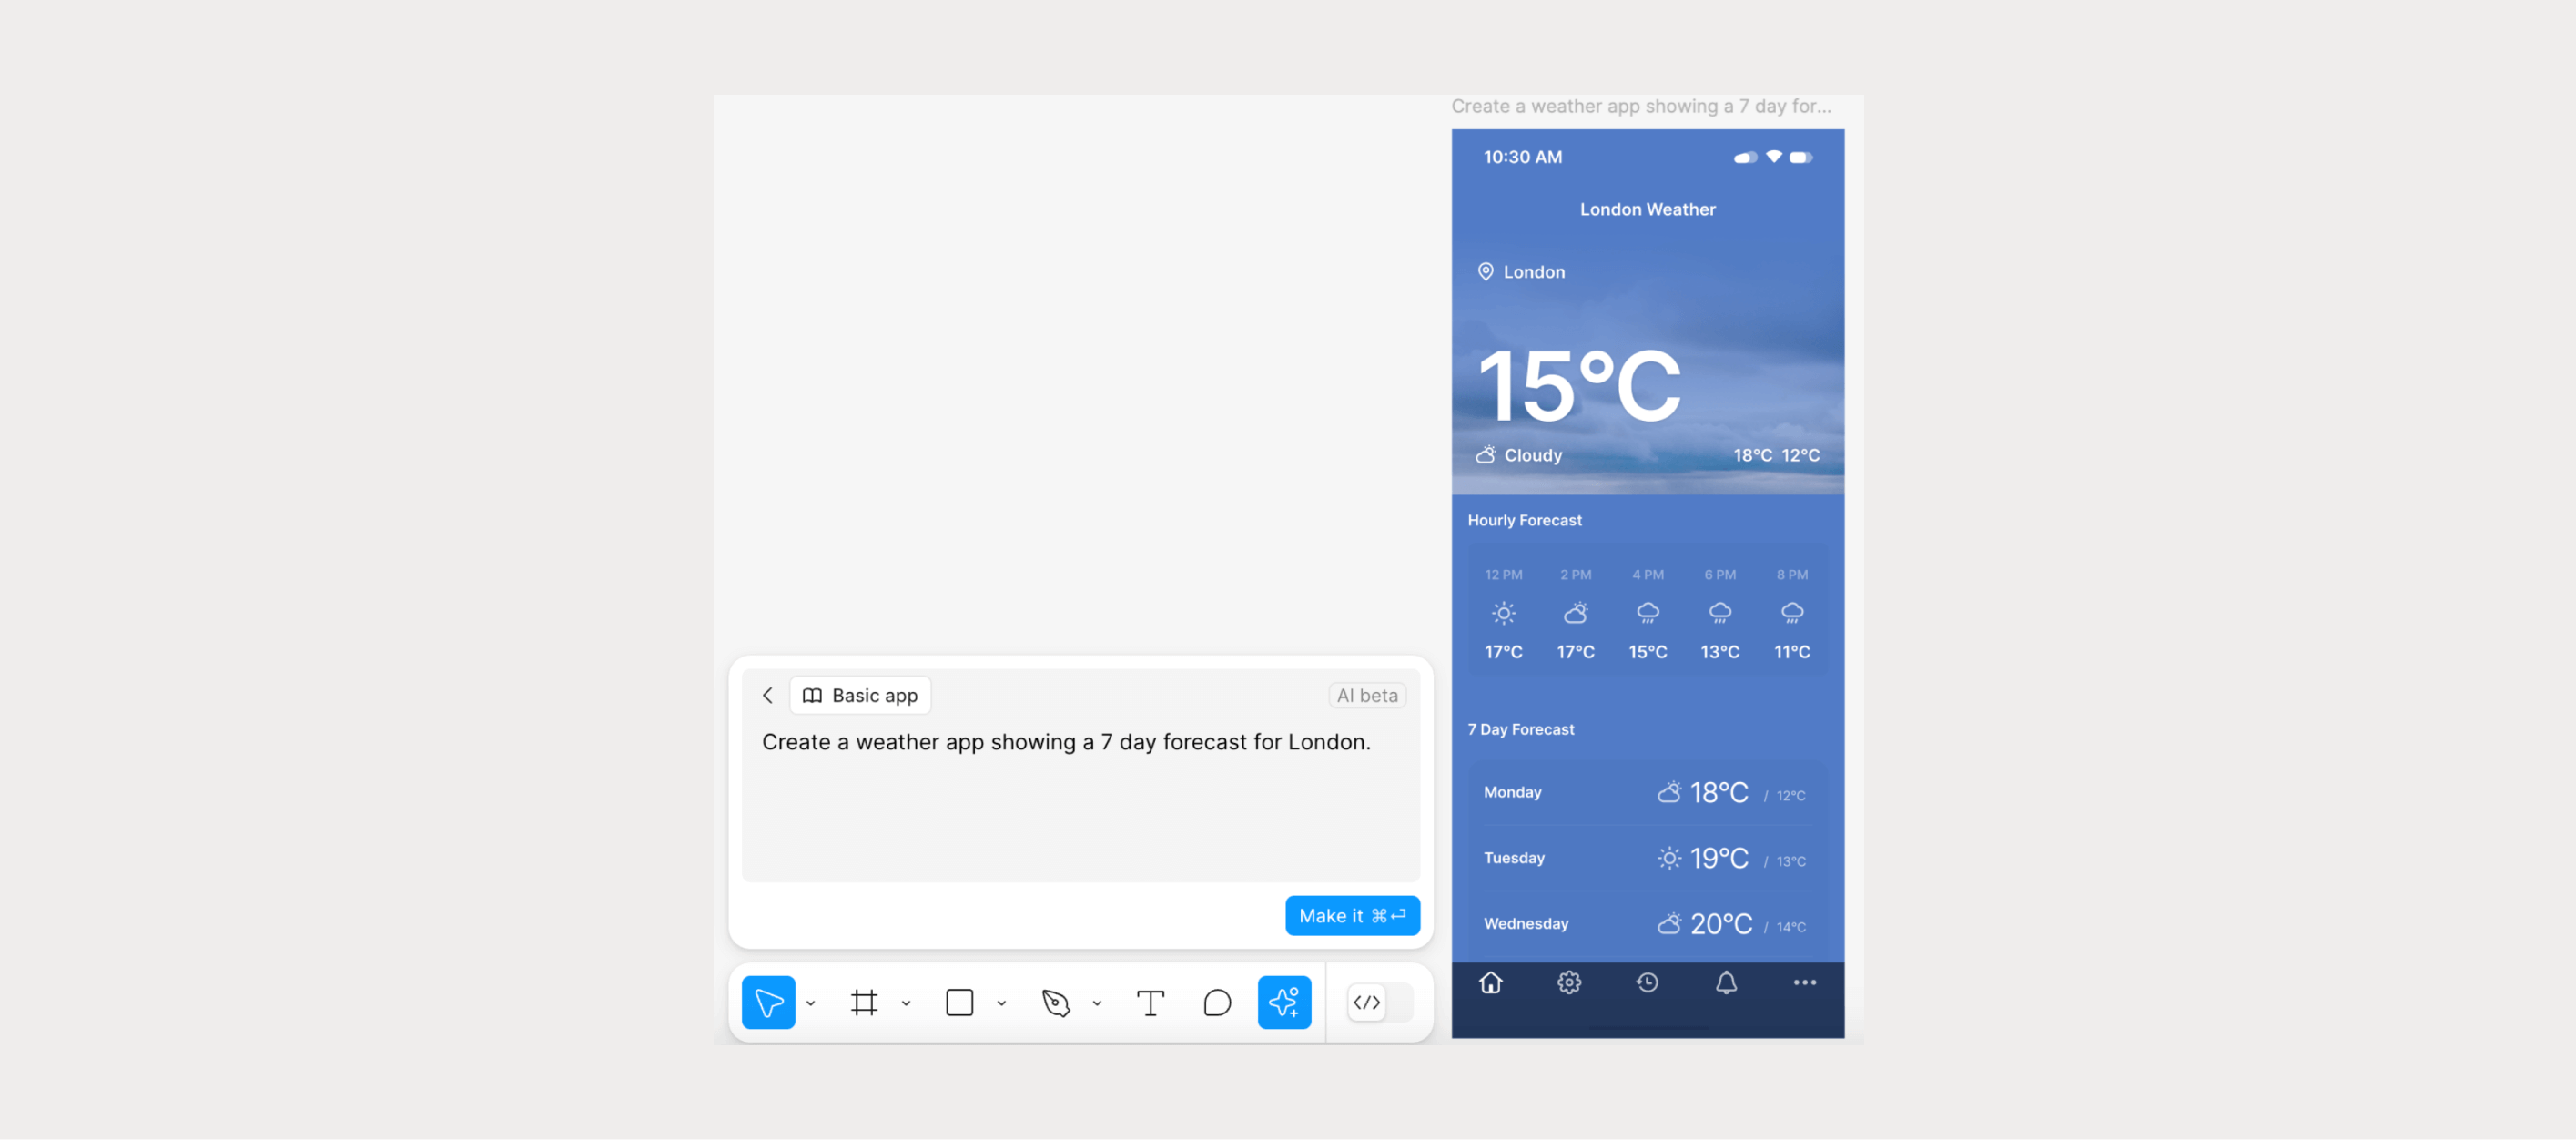Select the Move tool in the toolbar
The height and width of the screenshot is (1140, 2576).
click(768, 1002)
